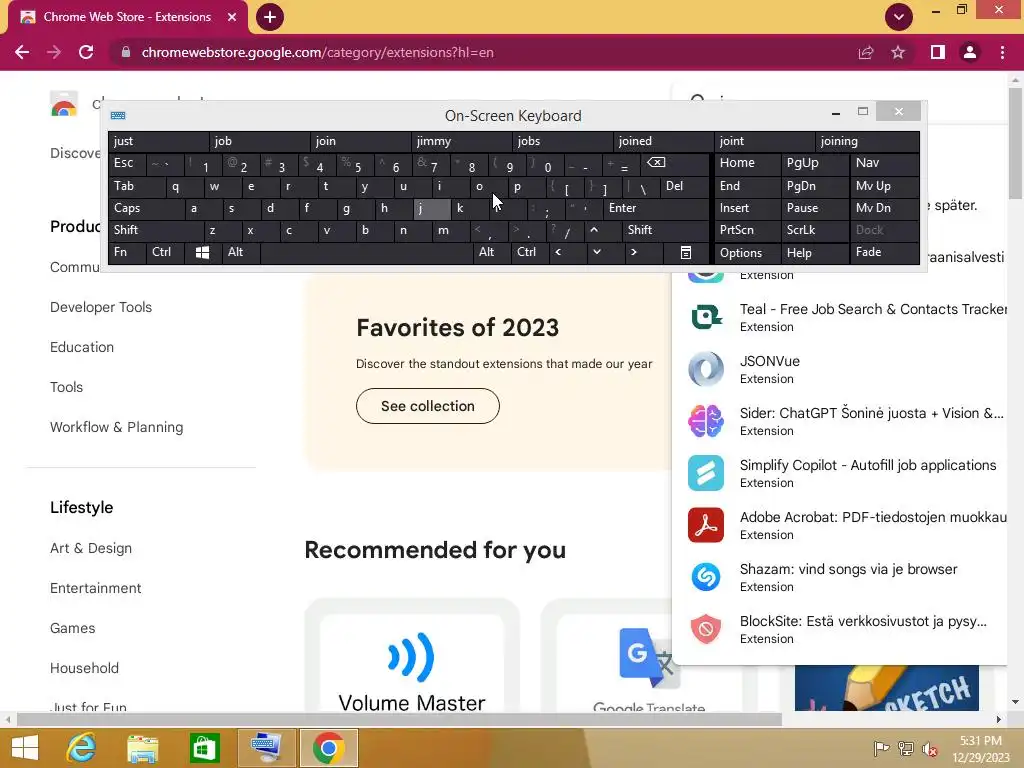Select Sider ChatGPT extension suggestion
The height and width of the screenshot is (768, 1024).
(840, 421)
